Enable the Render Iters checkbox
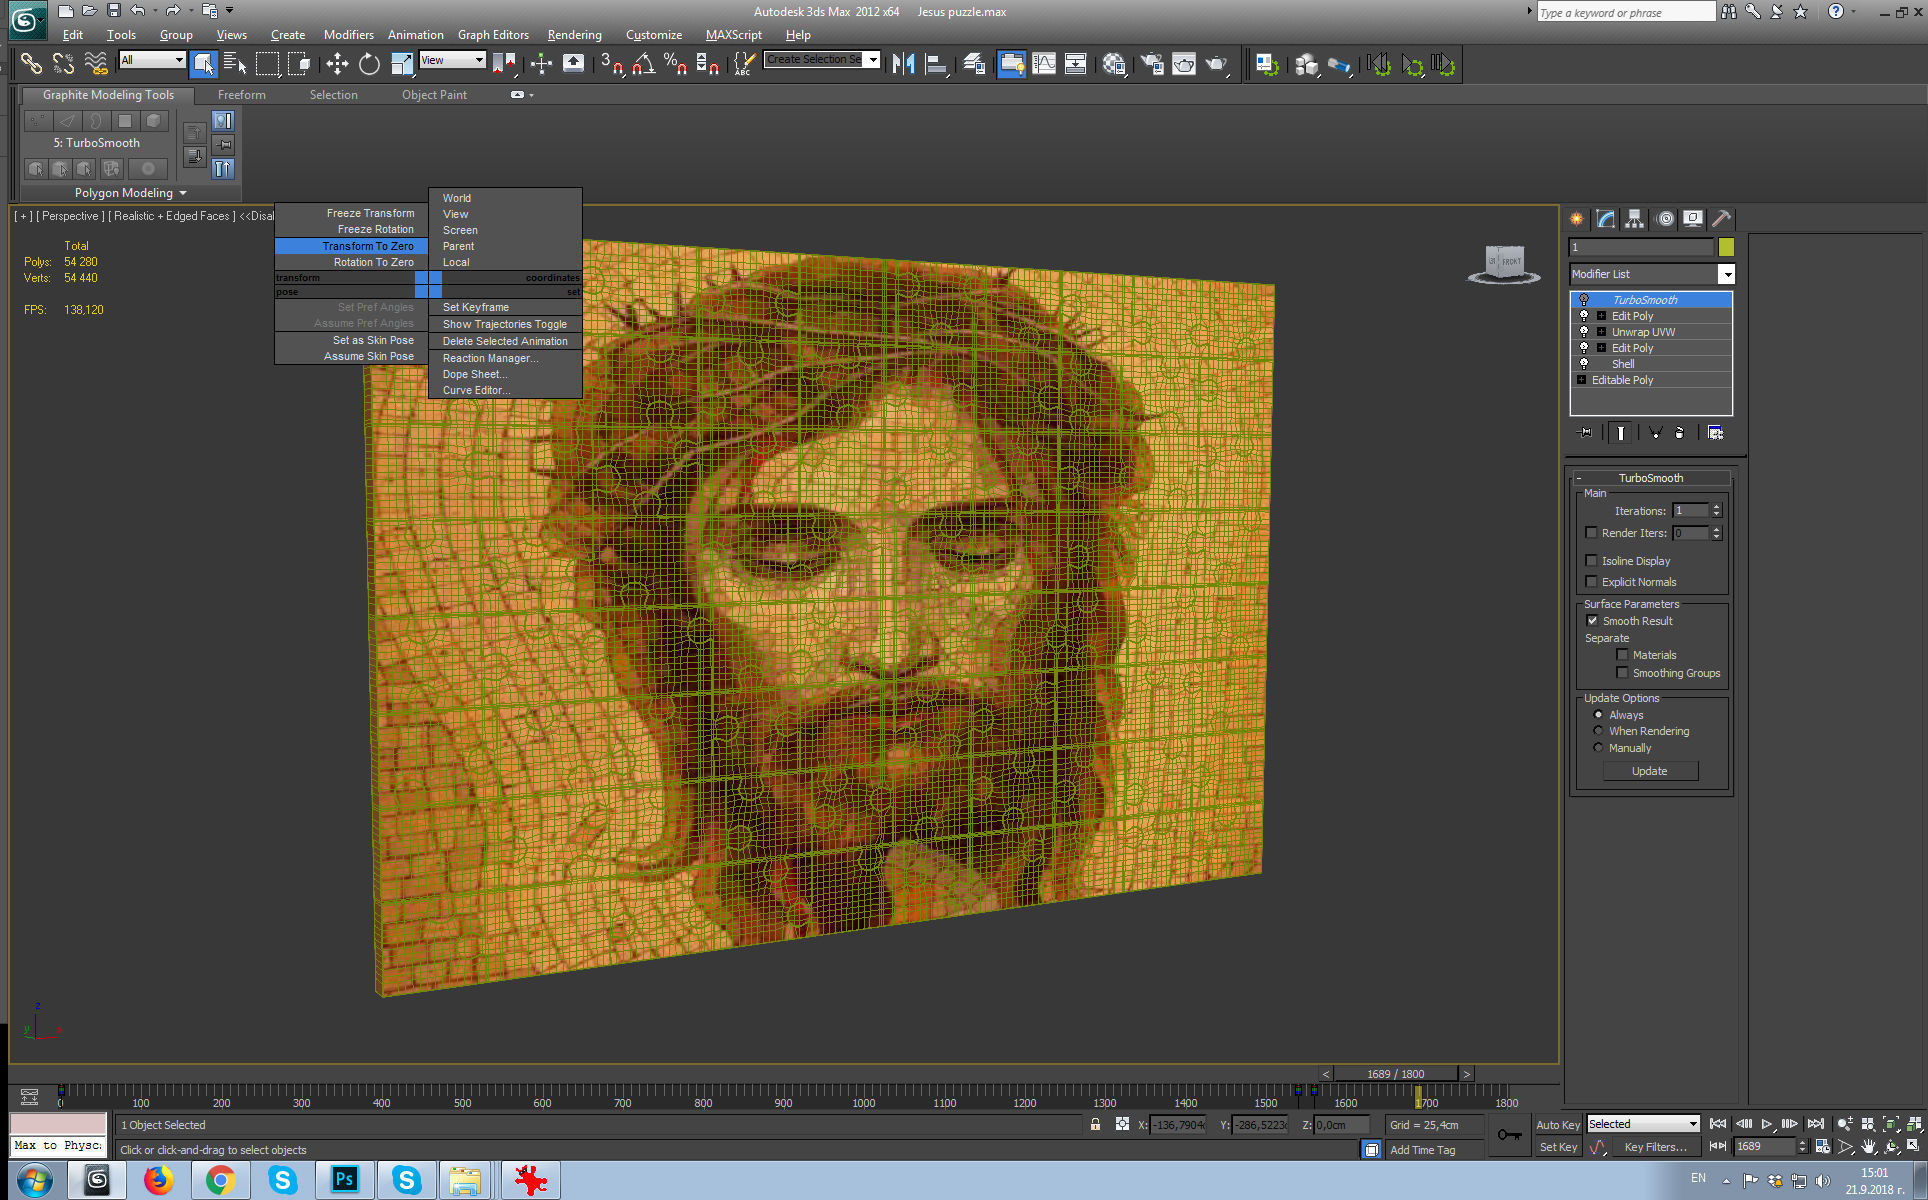Screen dimensions: 1928x1200 click(1592, 533)
